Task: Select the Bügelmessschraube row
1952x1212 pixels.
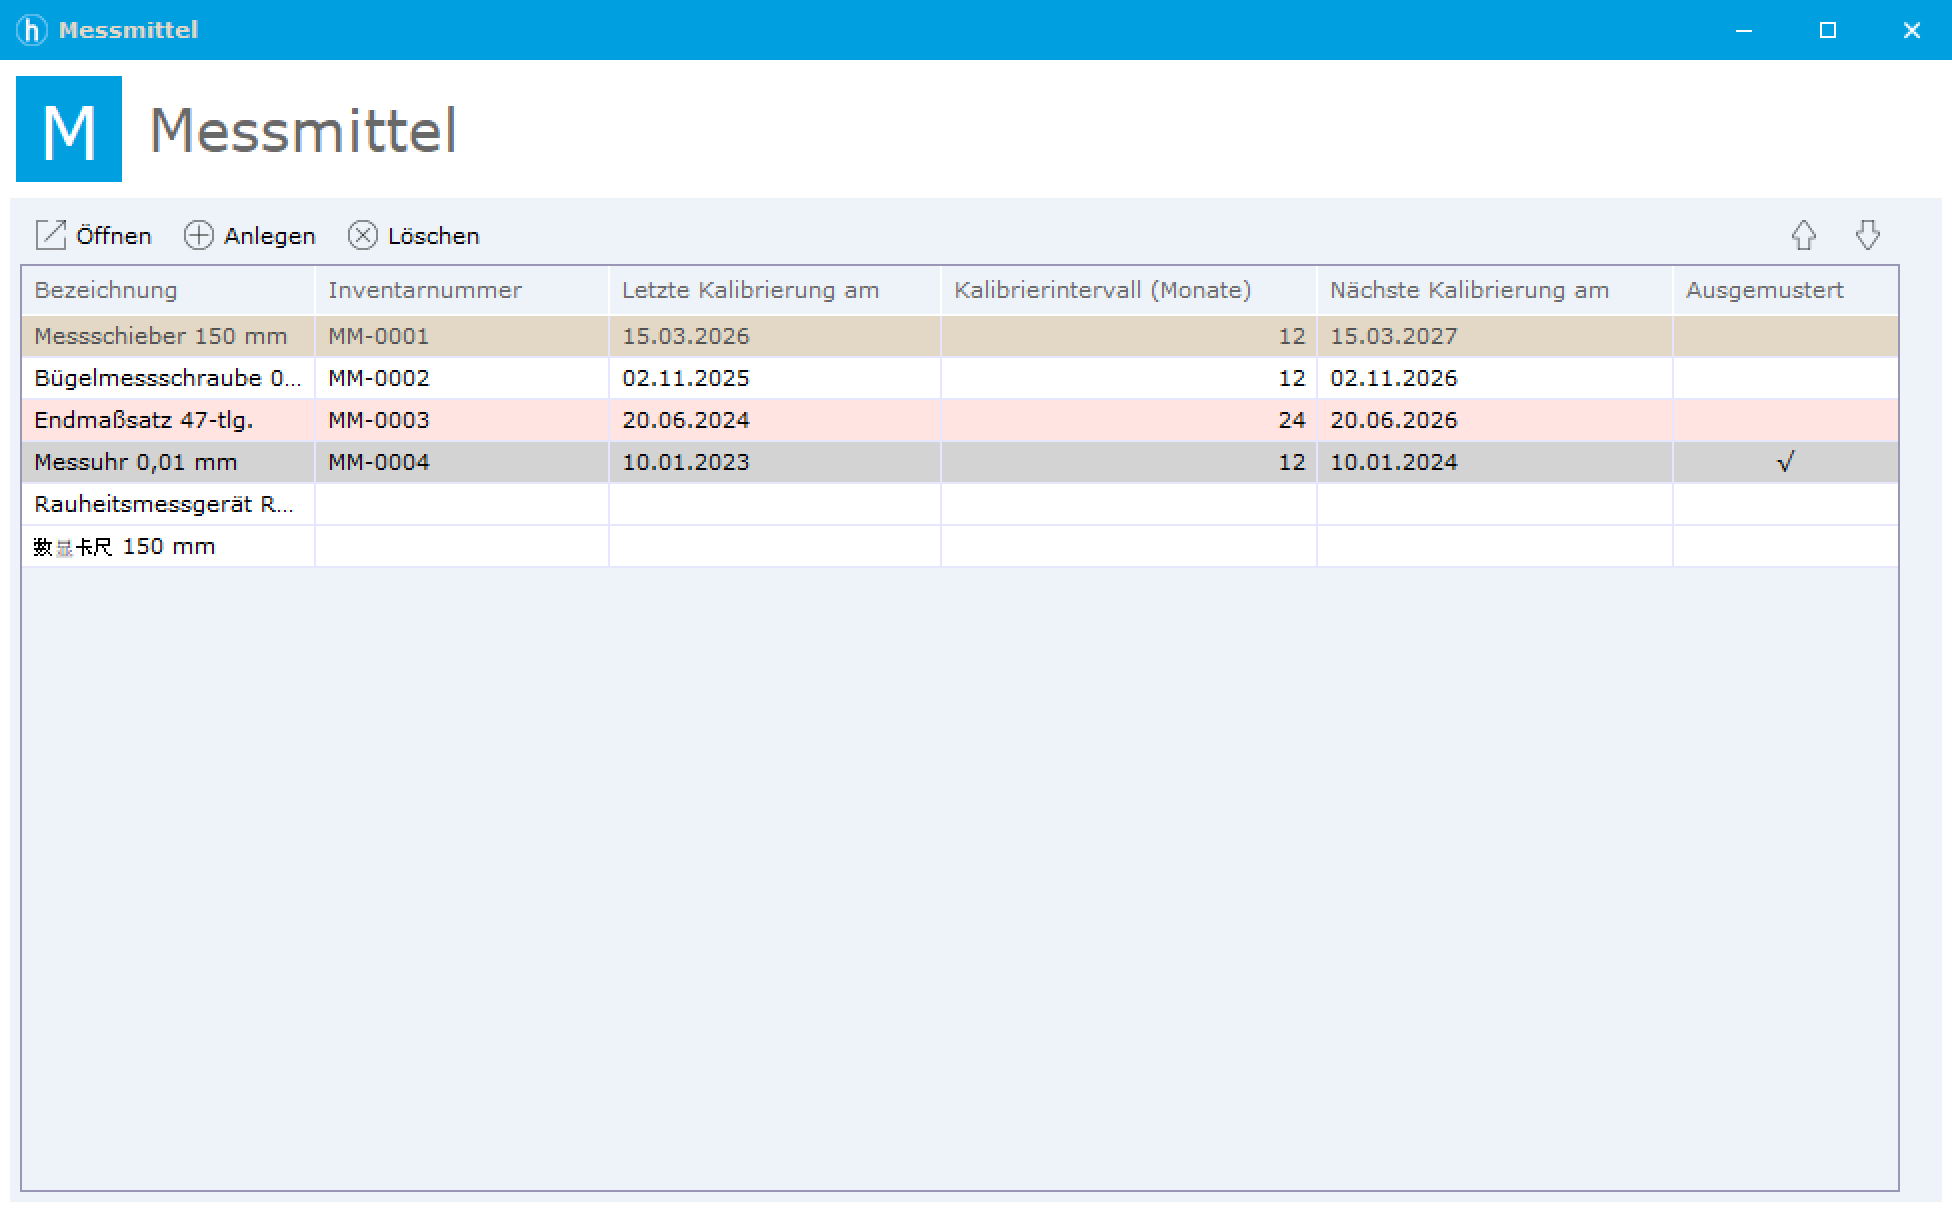Action: (960, 378)
